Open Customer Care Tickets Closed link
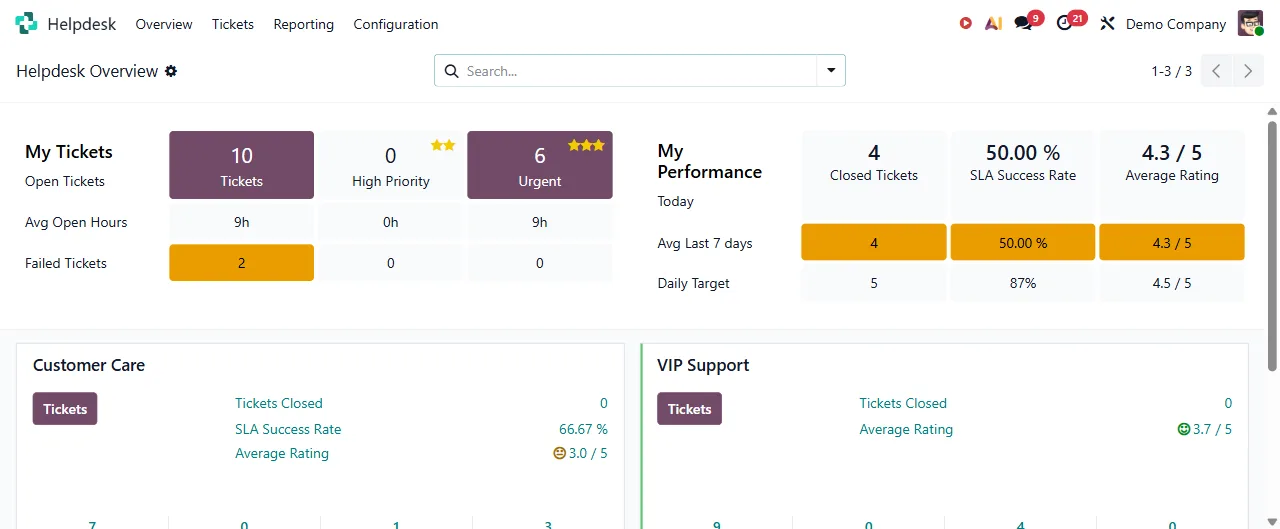 point(279,403)
